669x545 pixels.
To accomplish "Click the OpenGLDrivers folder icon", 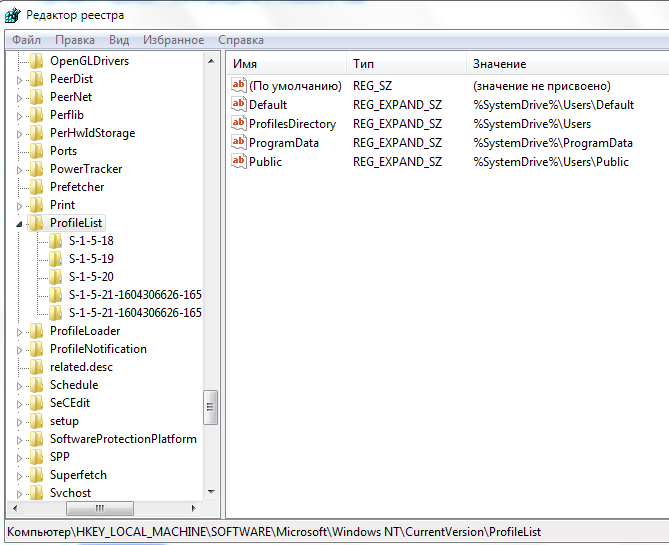I will [x=37, y=61].
